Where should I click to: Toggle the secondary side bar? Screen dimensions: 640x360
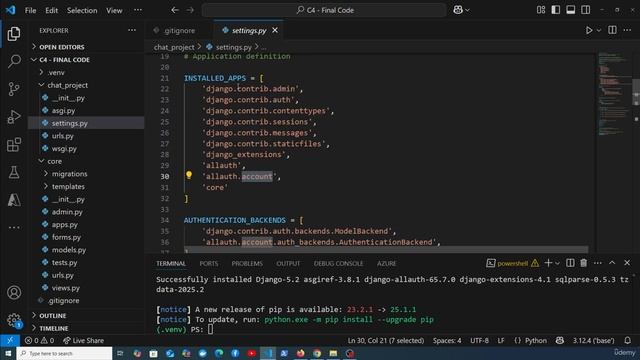tap(585, 10)
